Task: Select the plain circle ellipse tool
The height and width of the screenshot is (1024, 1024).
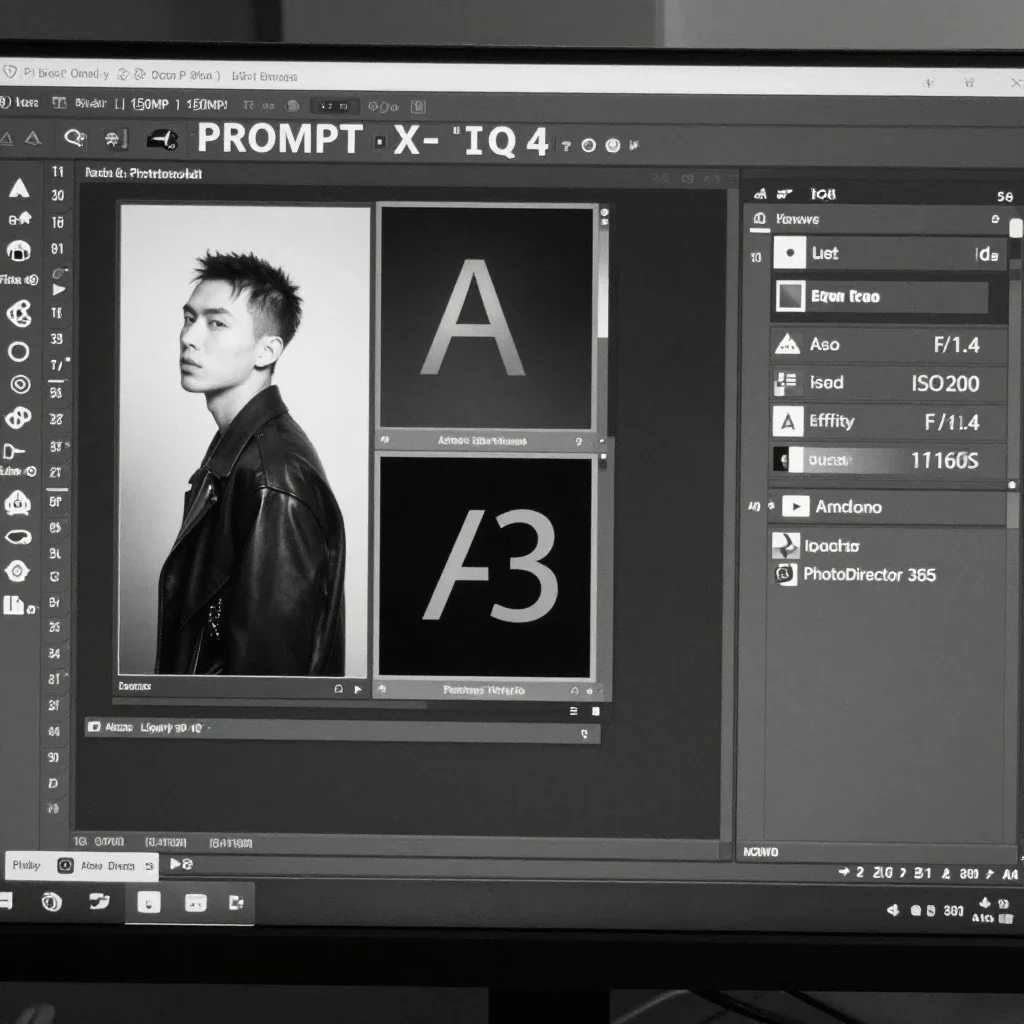Action: (18, 352)
